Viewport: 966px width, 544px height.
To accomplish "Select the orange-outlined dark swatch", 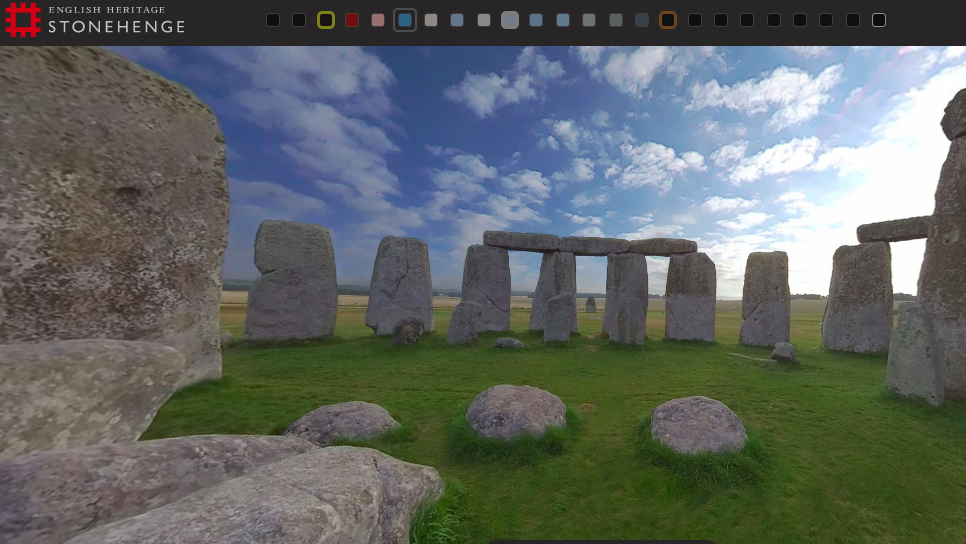I will [x=668, y=20].
